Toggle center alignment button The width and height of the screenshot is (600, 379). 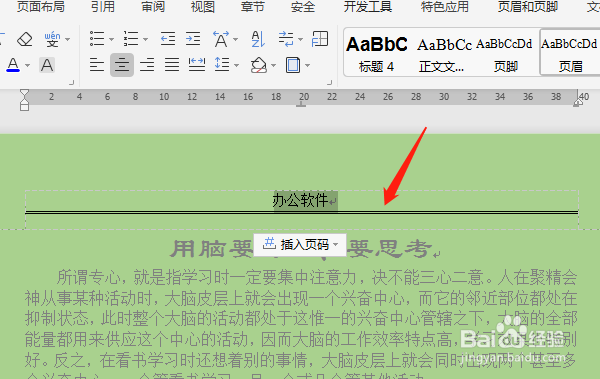pyautogui.click(x=122, y=65)
